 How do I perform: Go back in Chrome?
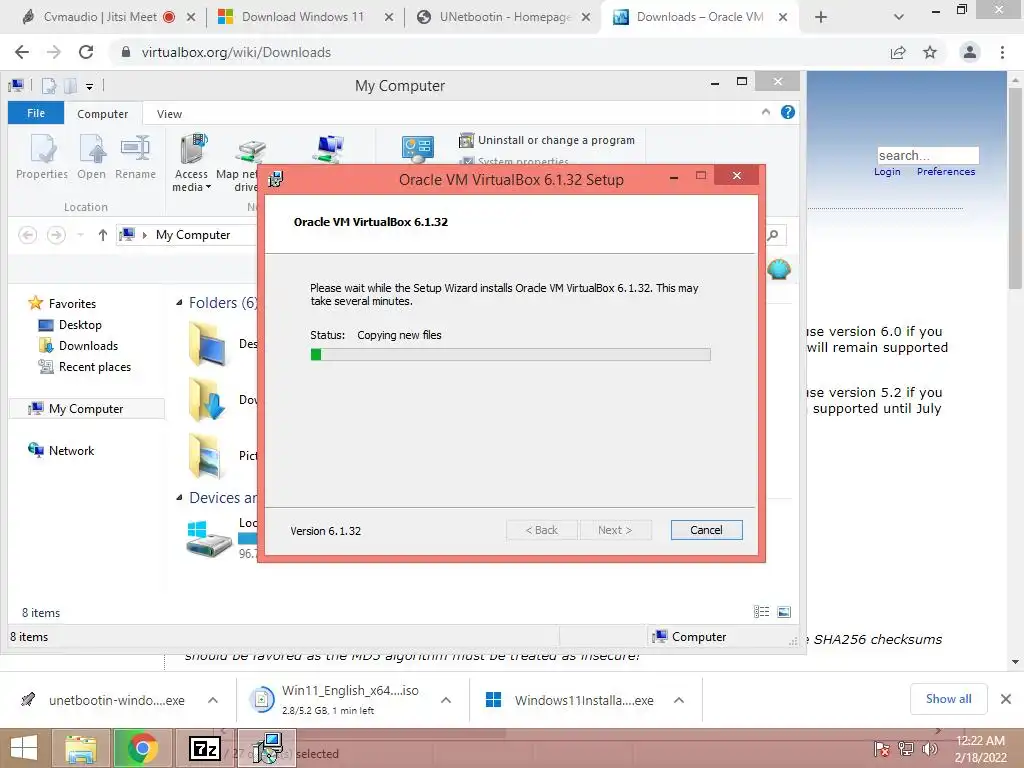pos(22,52)
